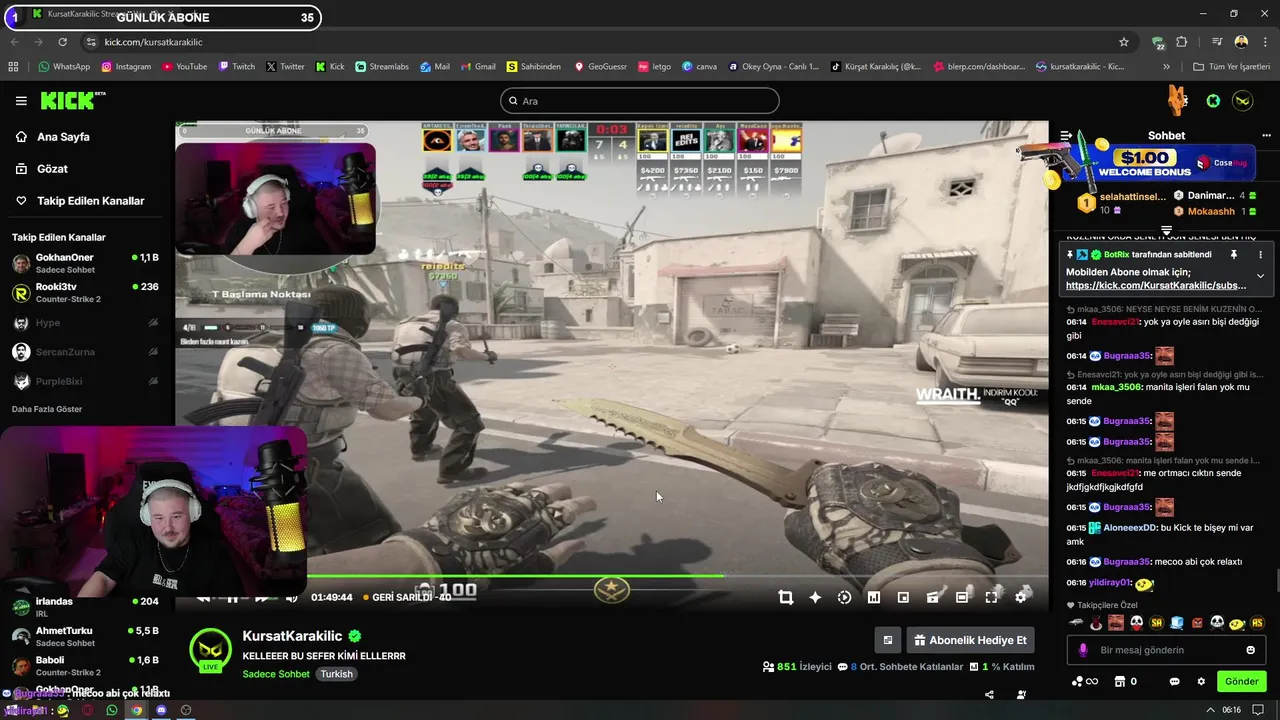The height and width of the screenshot is (720, 1280).
Task: Click the purple microphone icon
Action: coord(1083,650)
